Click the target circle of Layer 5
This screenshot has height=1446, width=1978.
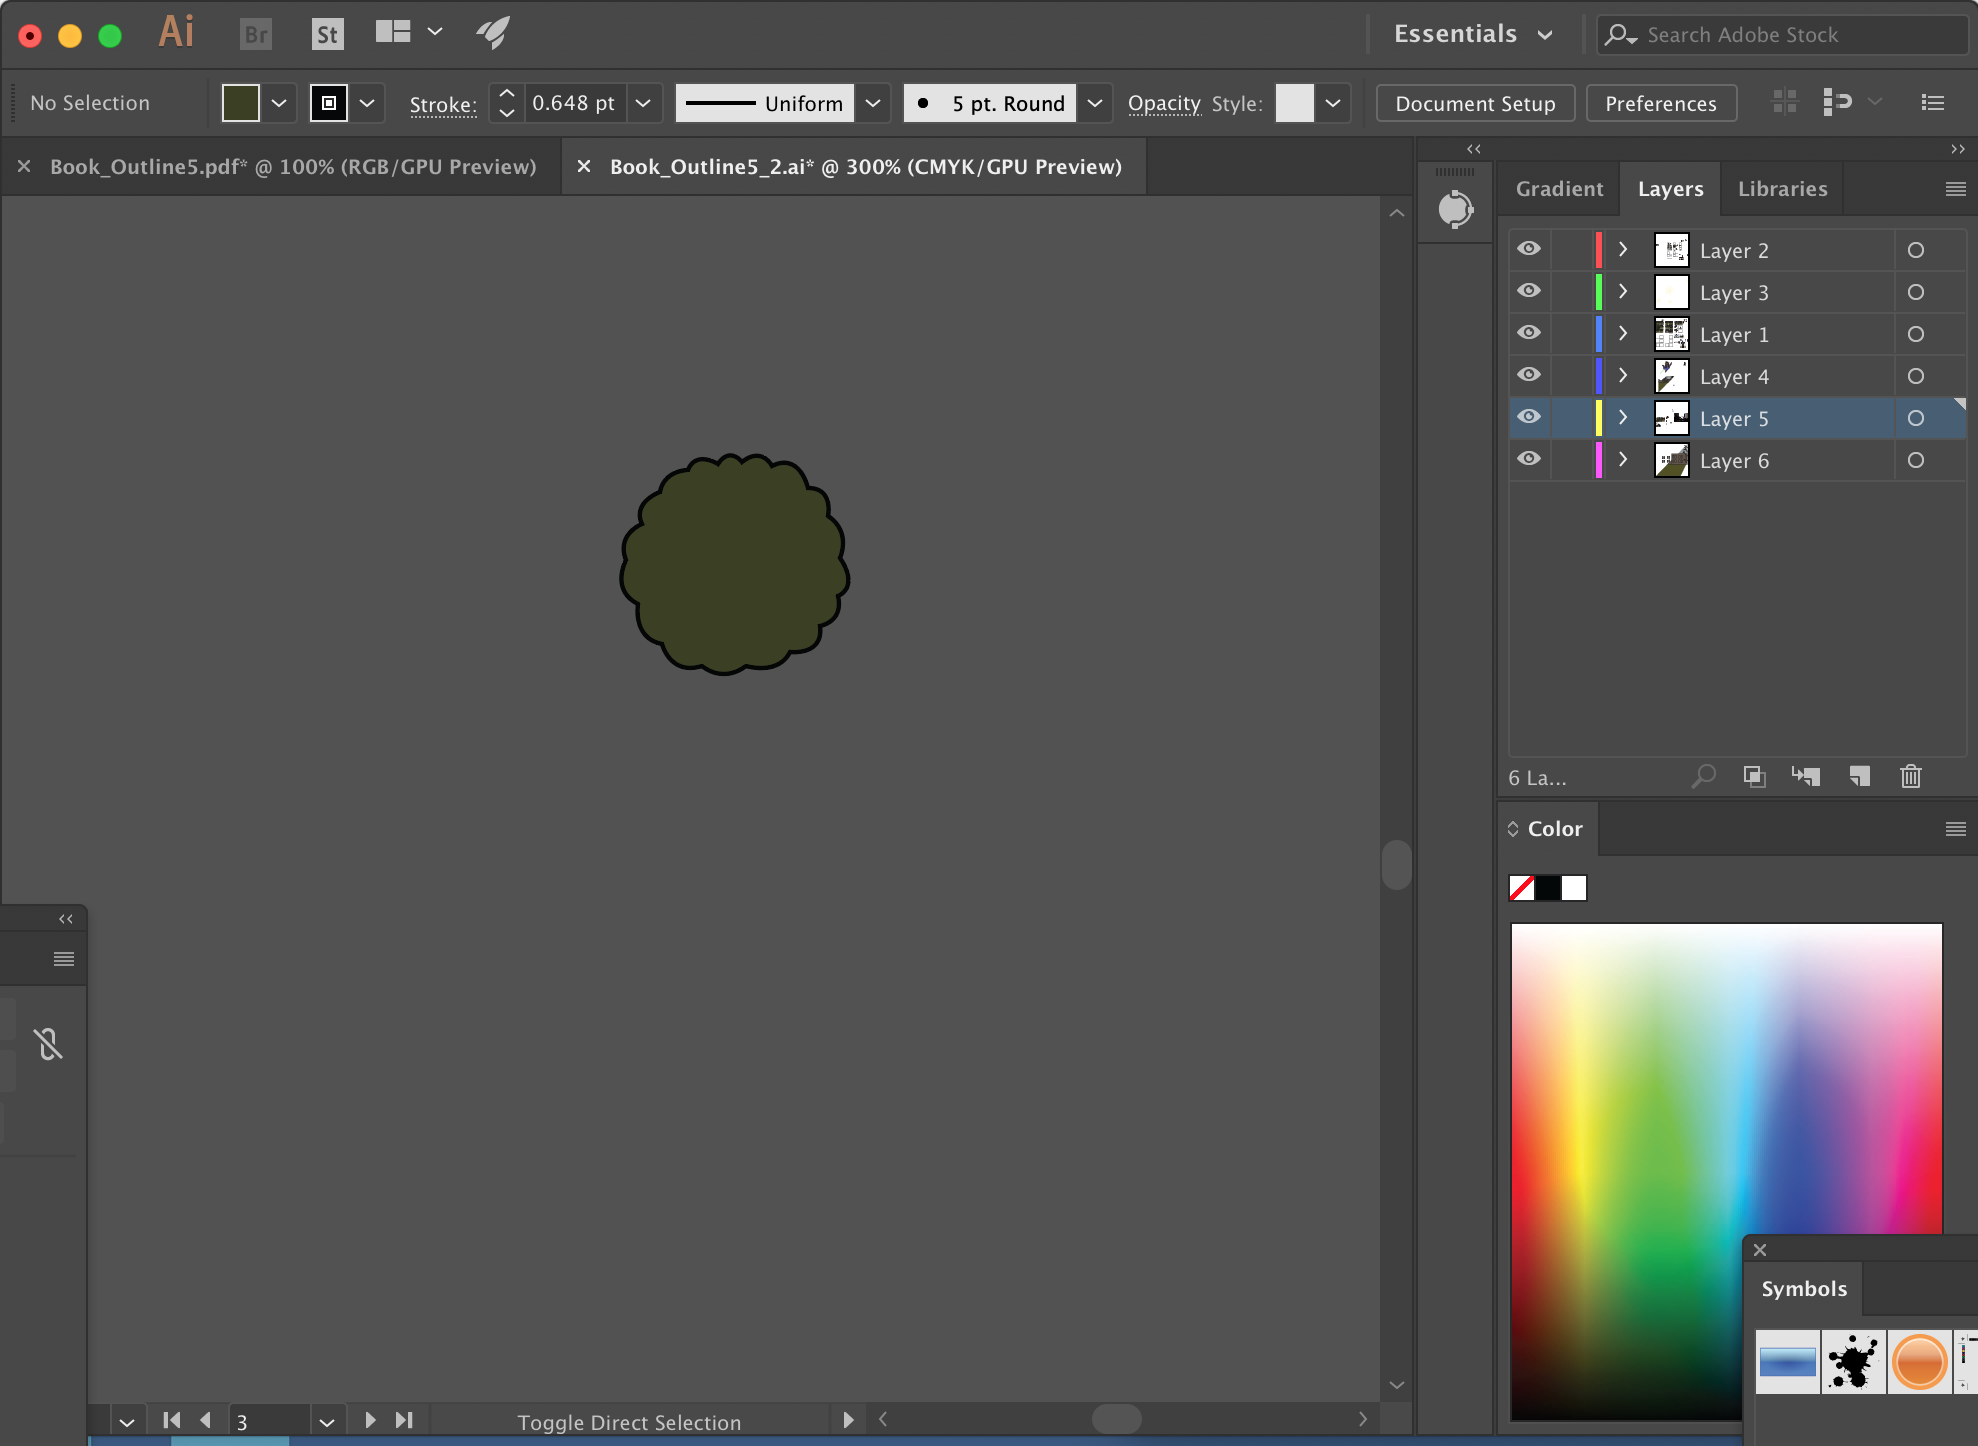pos(1915,418)
